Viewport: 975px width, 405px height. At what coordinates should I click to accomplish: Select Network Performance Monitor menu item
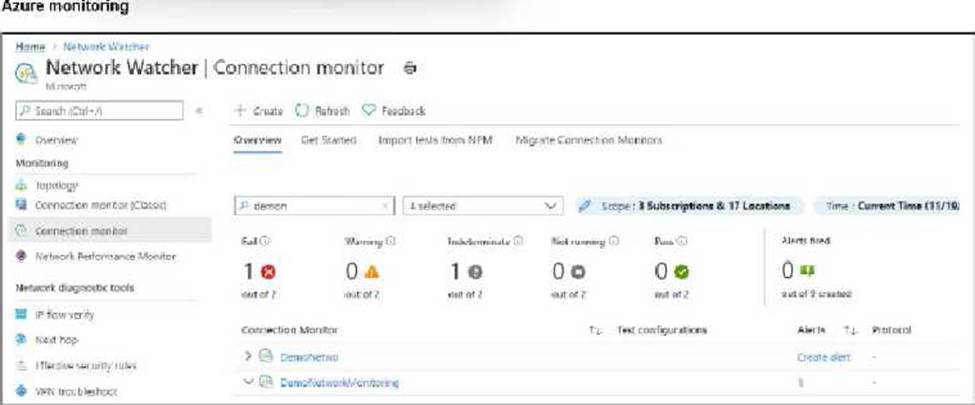click(106, 256)
